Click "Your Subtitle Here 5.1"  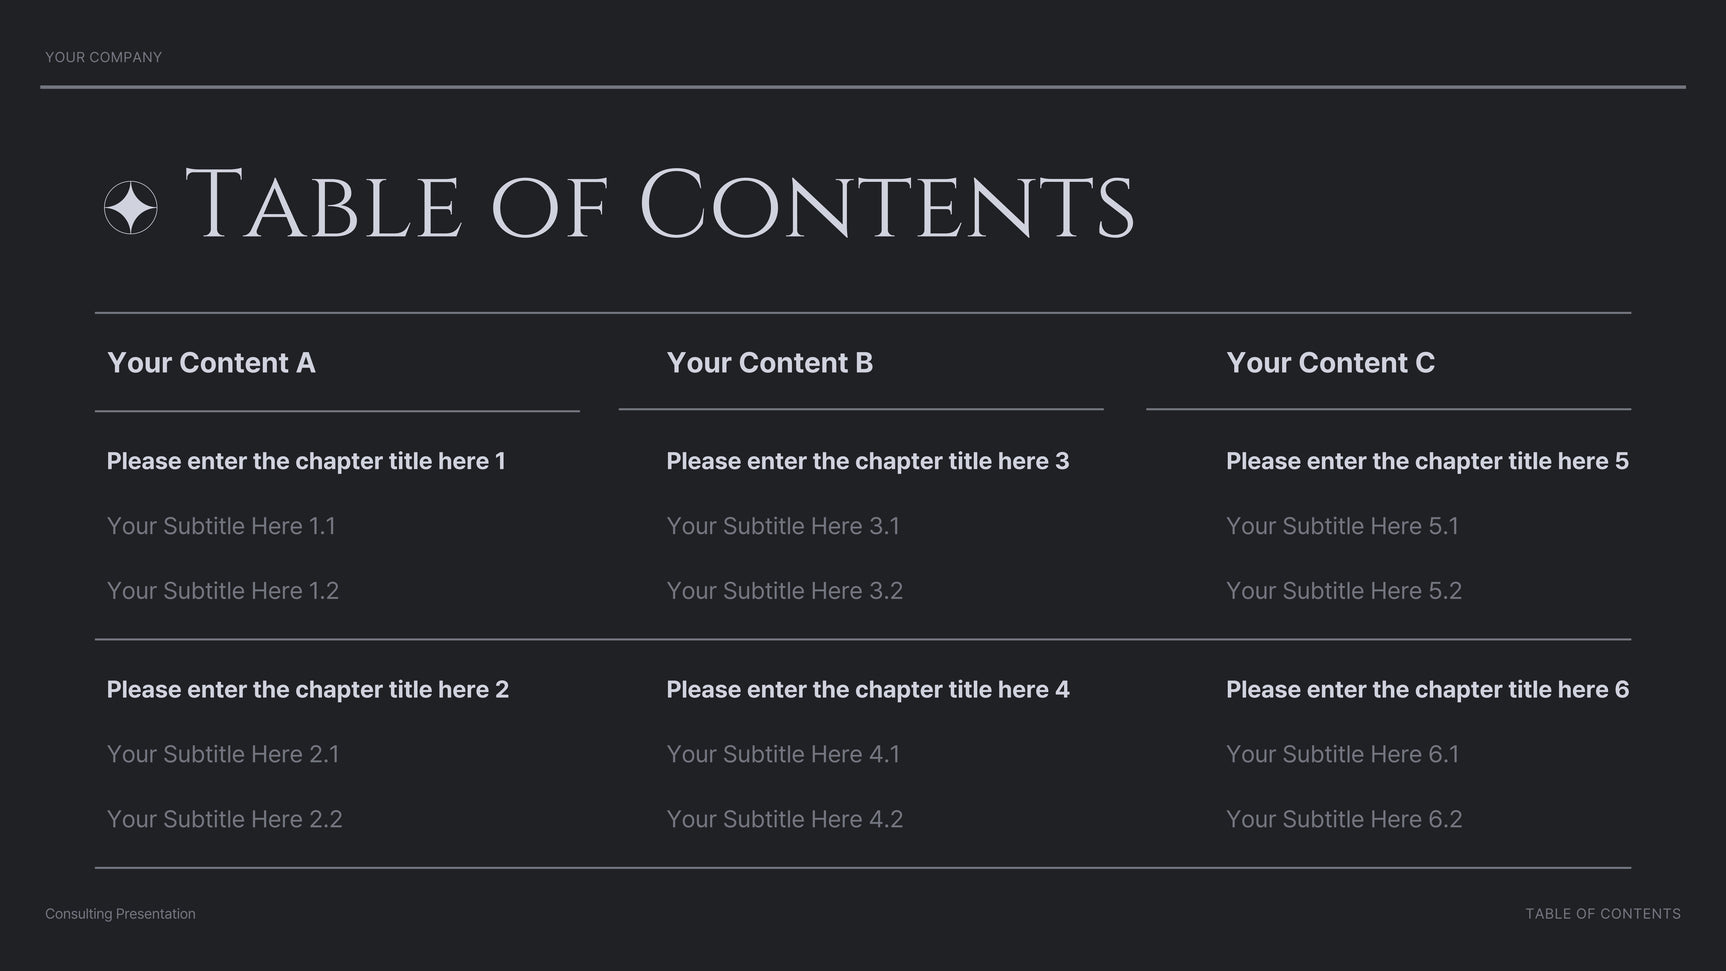(x=1342, y=526)
